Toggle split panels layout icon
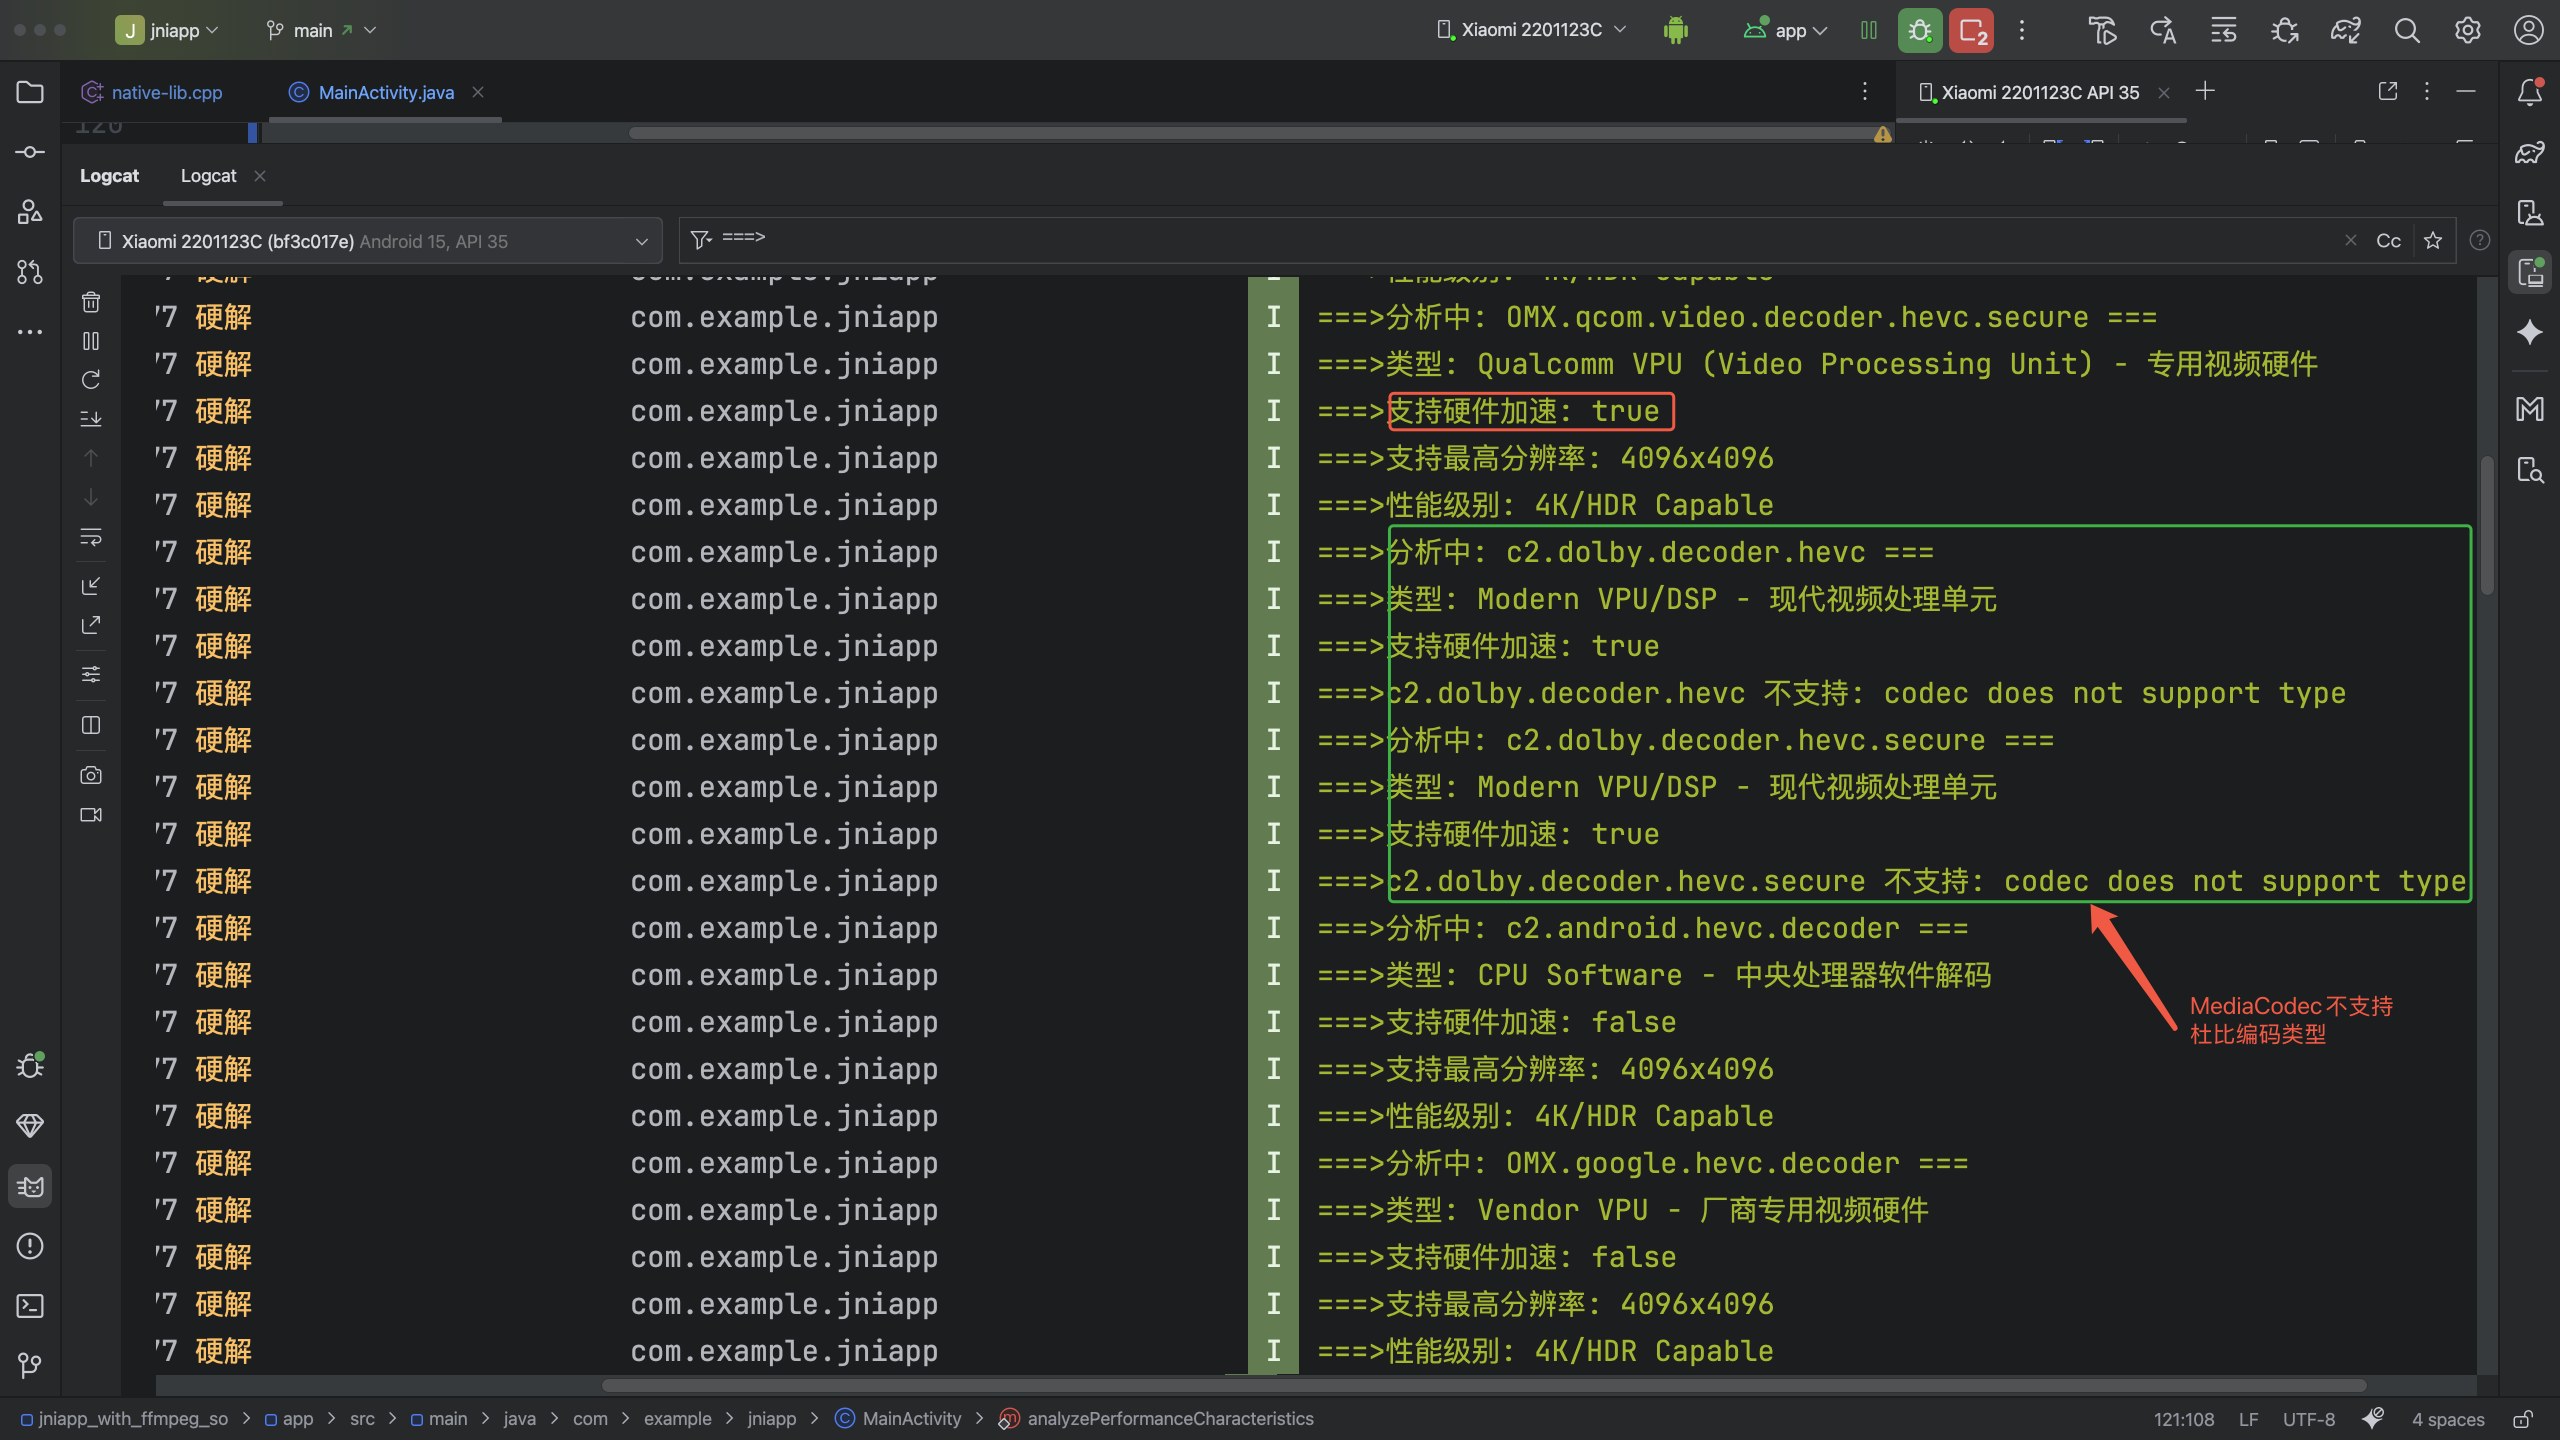2560x1440 pixels. (91, 725)
